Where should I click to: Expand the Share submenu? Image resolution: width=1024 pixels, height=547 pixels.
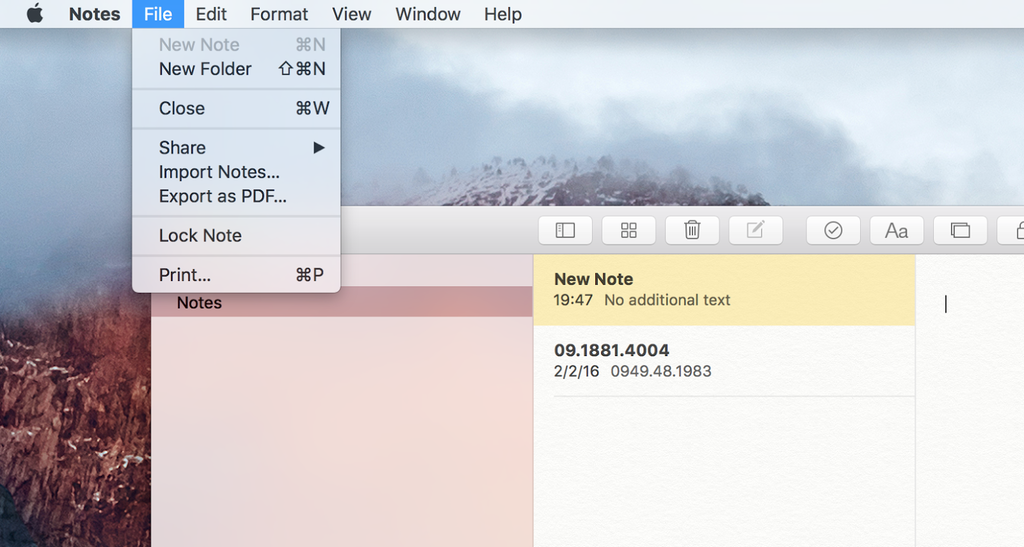click(x=236, y=148)
